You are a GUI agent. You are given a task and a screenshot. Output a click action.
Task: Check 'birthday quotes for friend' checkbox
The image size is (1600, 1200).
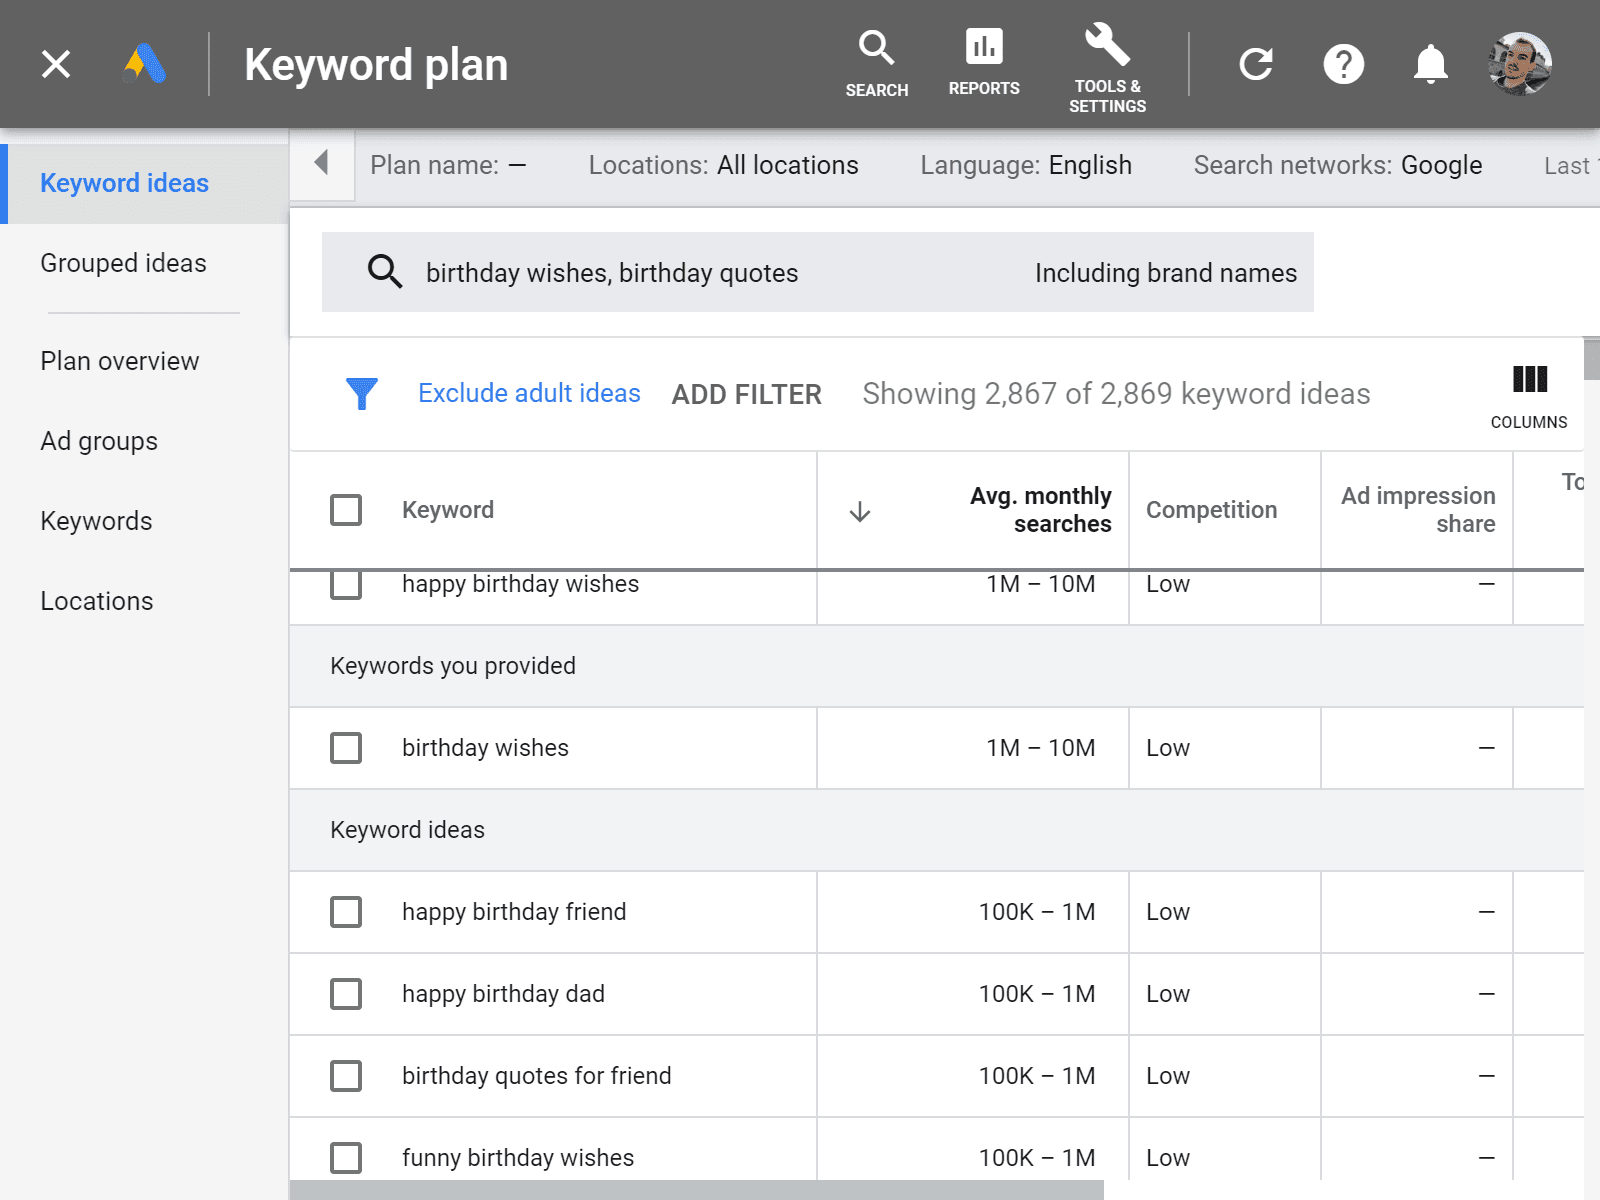pos(346,1076)
